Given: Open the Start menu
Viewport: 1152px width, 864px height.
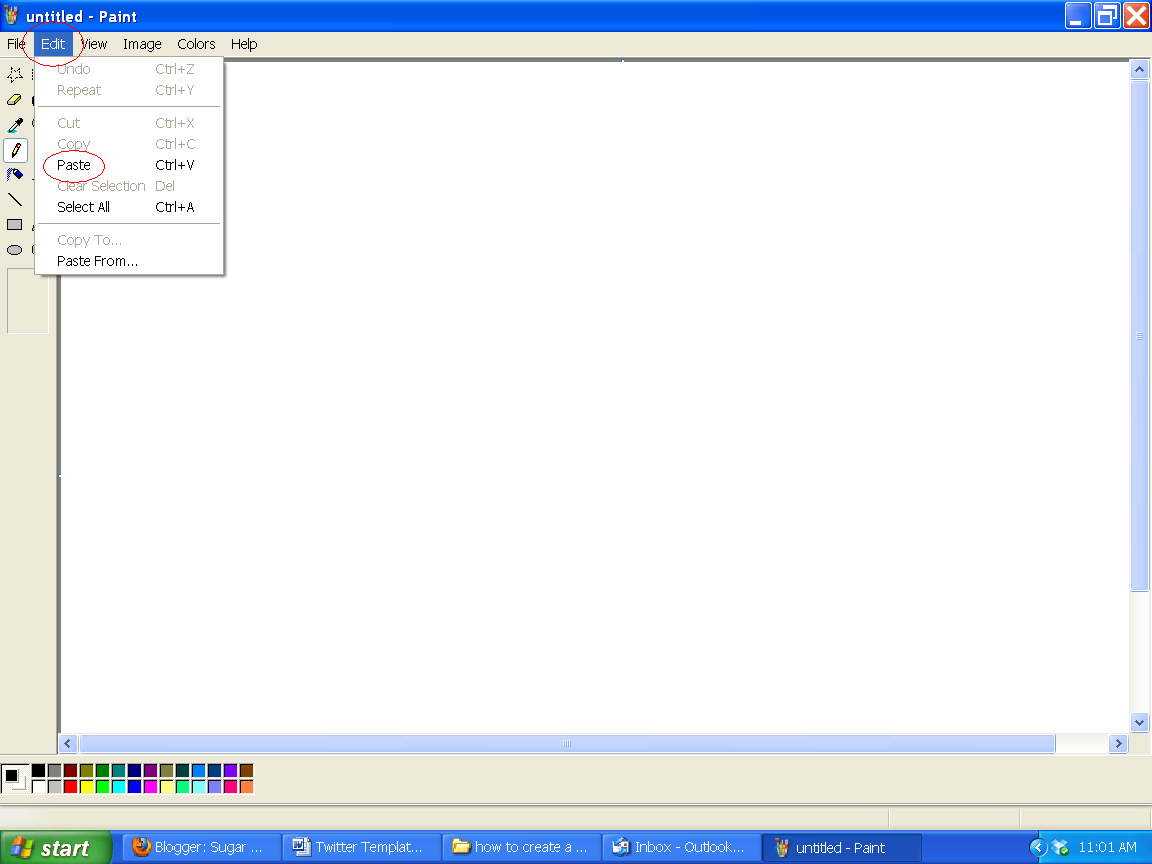Looking at the screenshot, I should [x=55, y=846].
